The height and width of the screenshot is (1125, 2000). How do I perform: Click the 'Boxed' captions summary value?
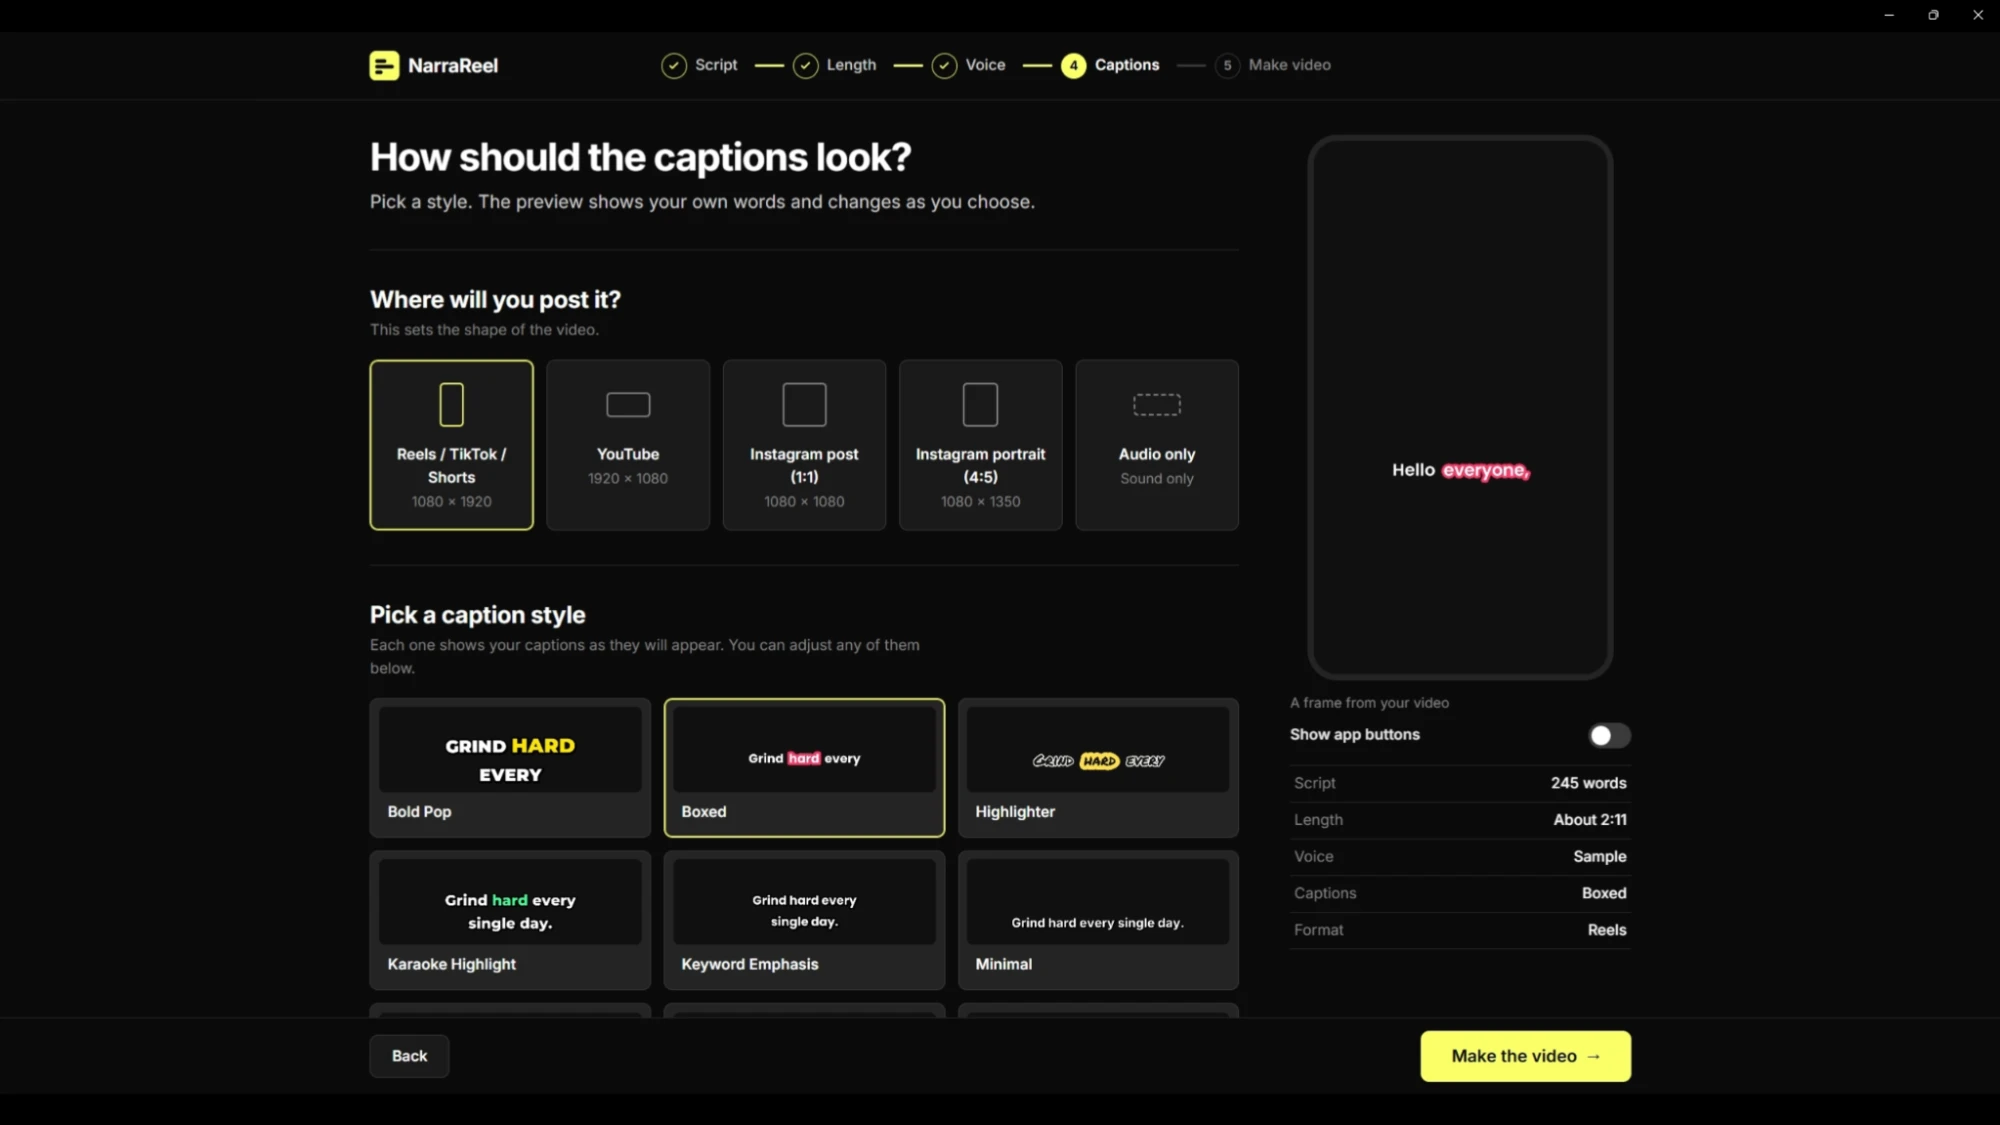[1604, 893]
